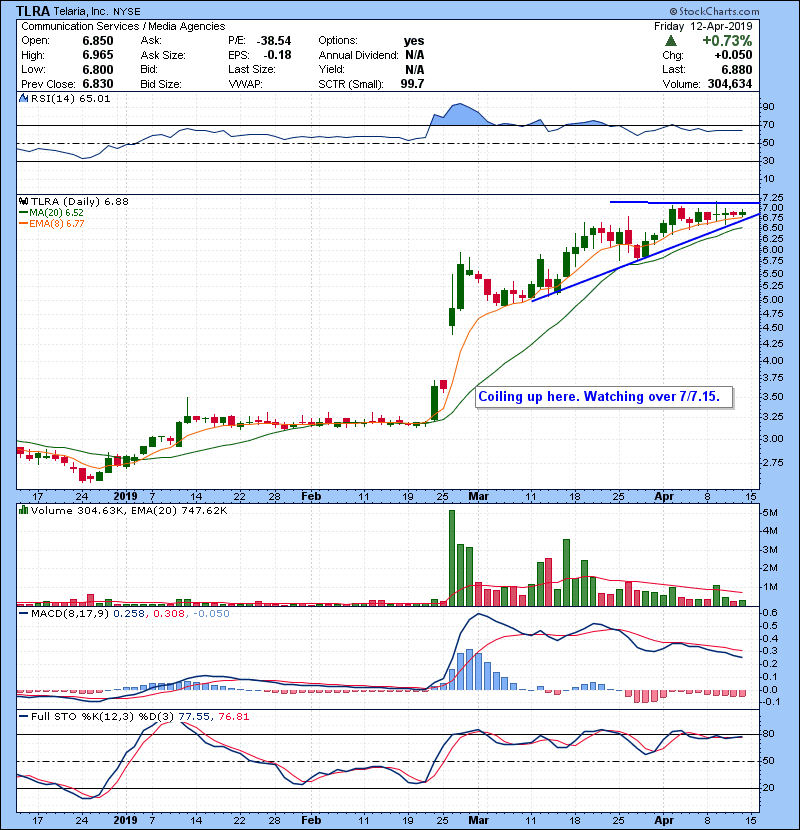Click the RSI 70 axis label
The height and width of the screenshot is (830, 800).
click(x=769, y=125)
